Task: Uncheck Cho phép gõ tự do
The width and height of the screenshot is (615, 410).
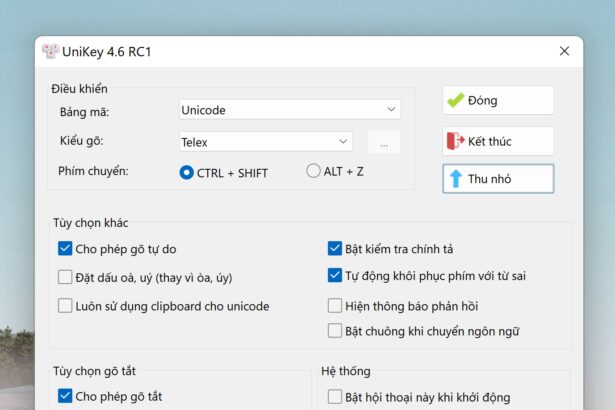Action: point(65,249)
